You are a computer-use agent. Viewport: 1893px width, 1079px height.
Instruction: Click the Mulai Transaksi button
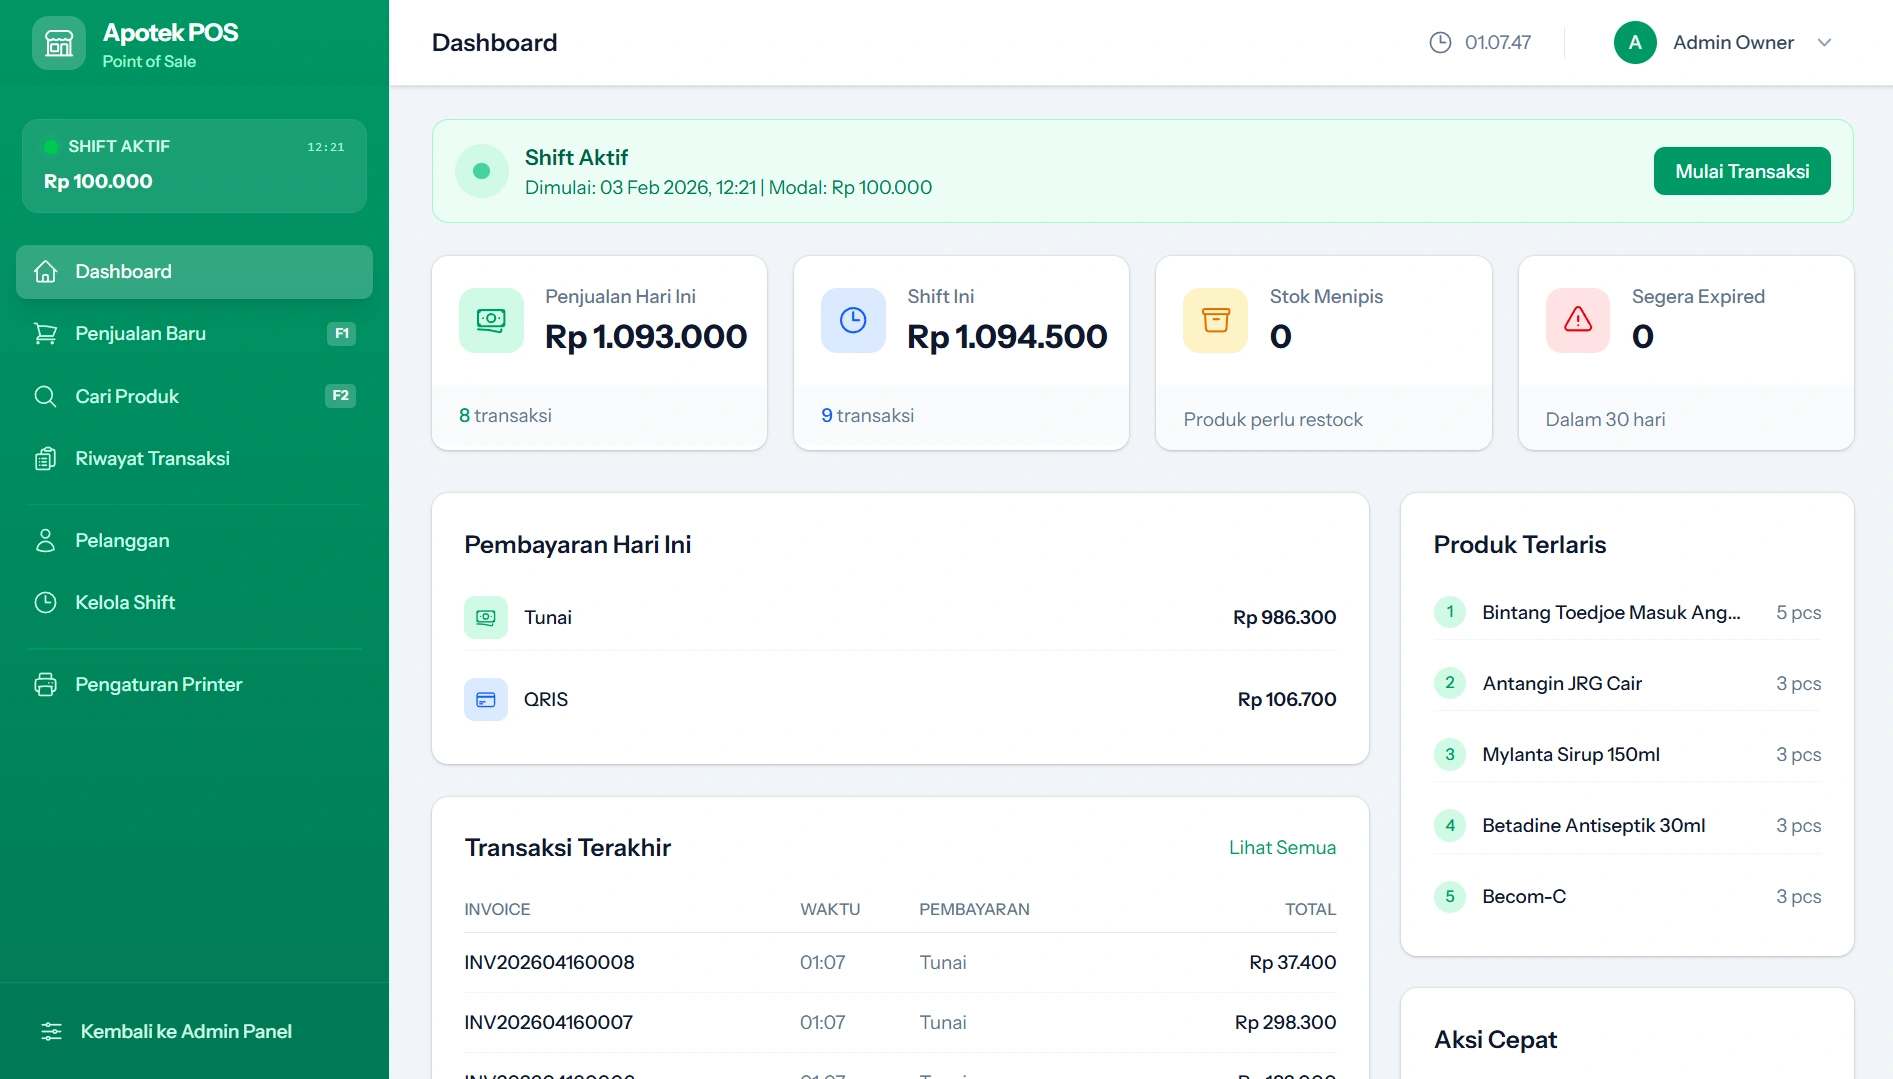pyautogui.click(x=1742, y=171)
